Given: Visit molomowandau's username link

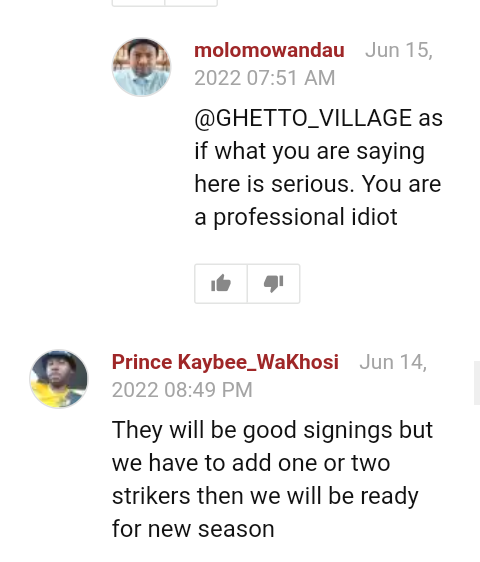Looking at the screenshot, I should pos(269,50).
